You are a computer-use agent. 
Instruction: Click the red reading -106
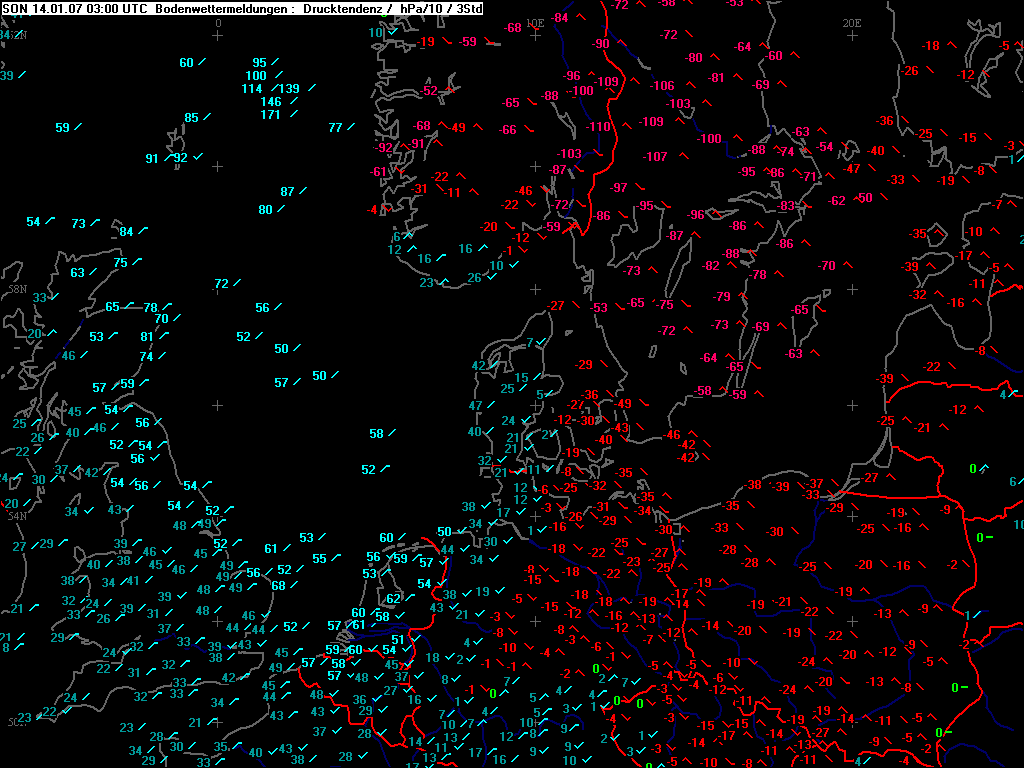662,86
